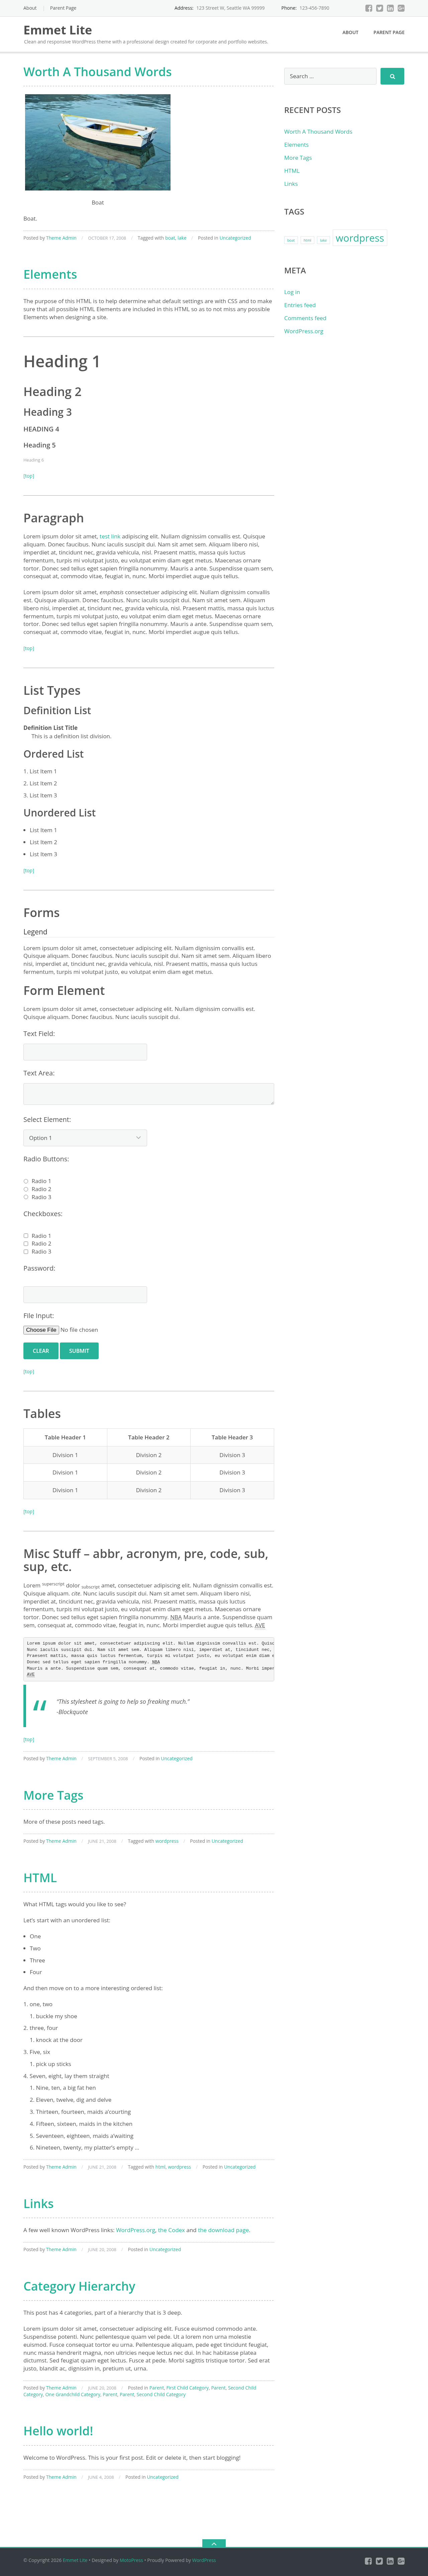428x2576 pixels.
Task: Click the Phone: 123-456-7890 text in the top bar
Action: 305,8
